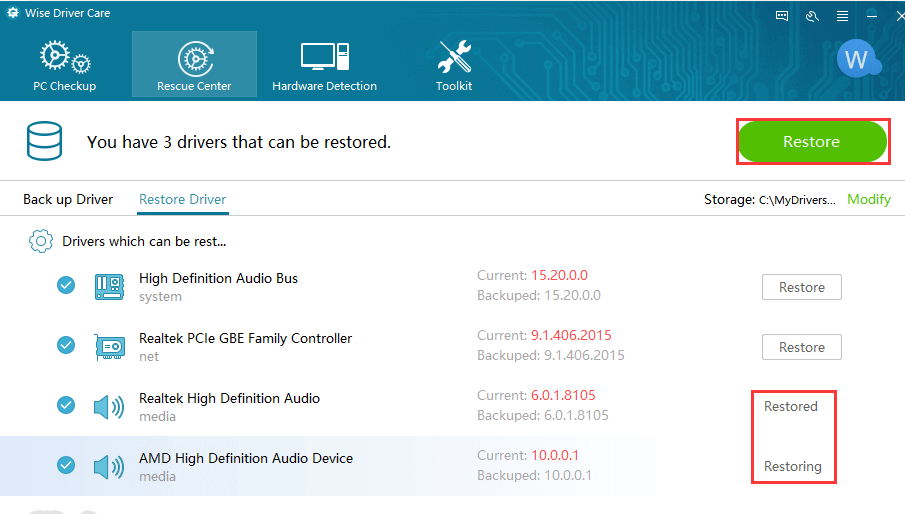Restore the Realtek PCIe GBE driver
Screen dimensions: 905x514
tap(802, 347)
